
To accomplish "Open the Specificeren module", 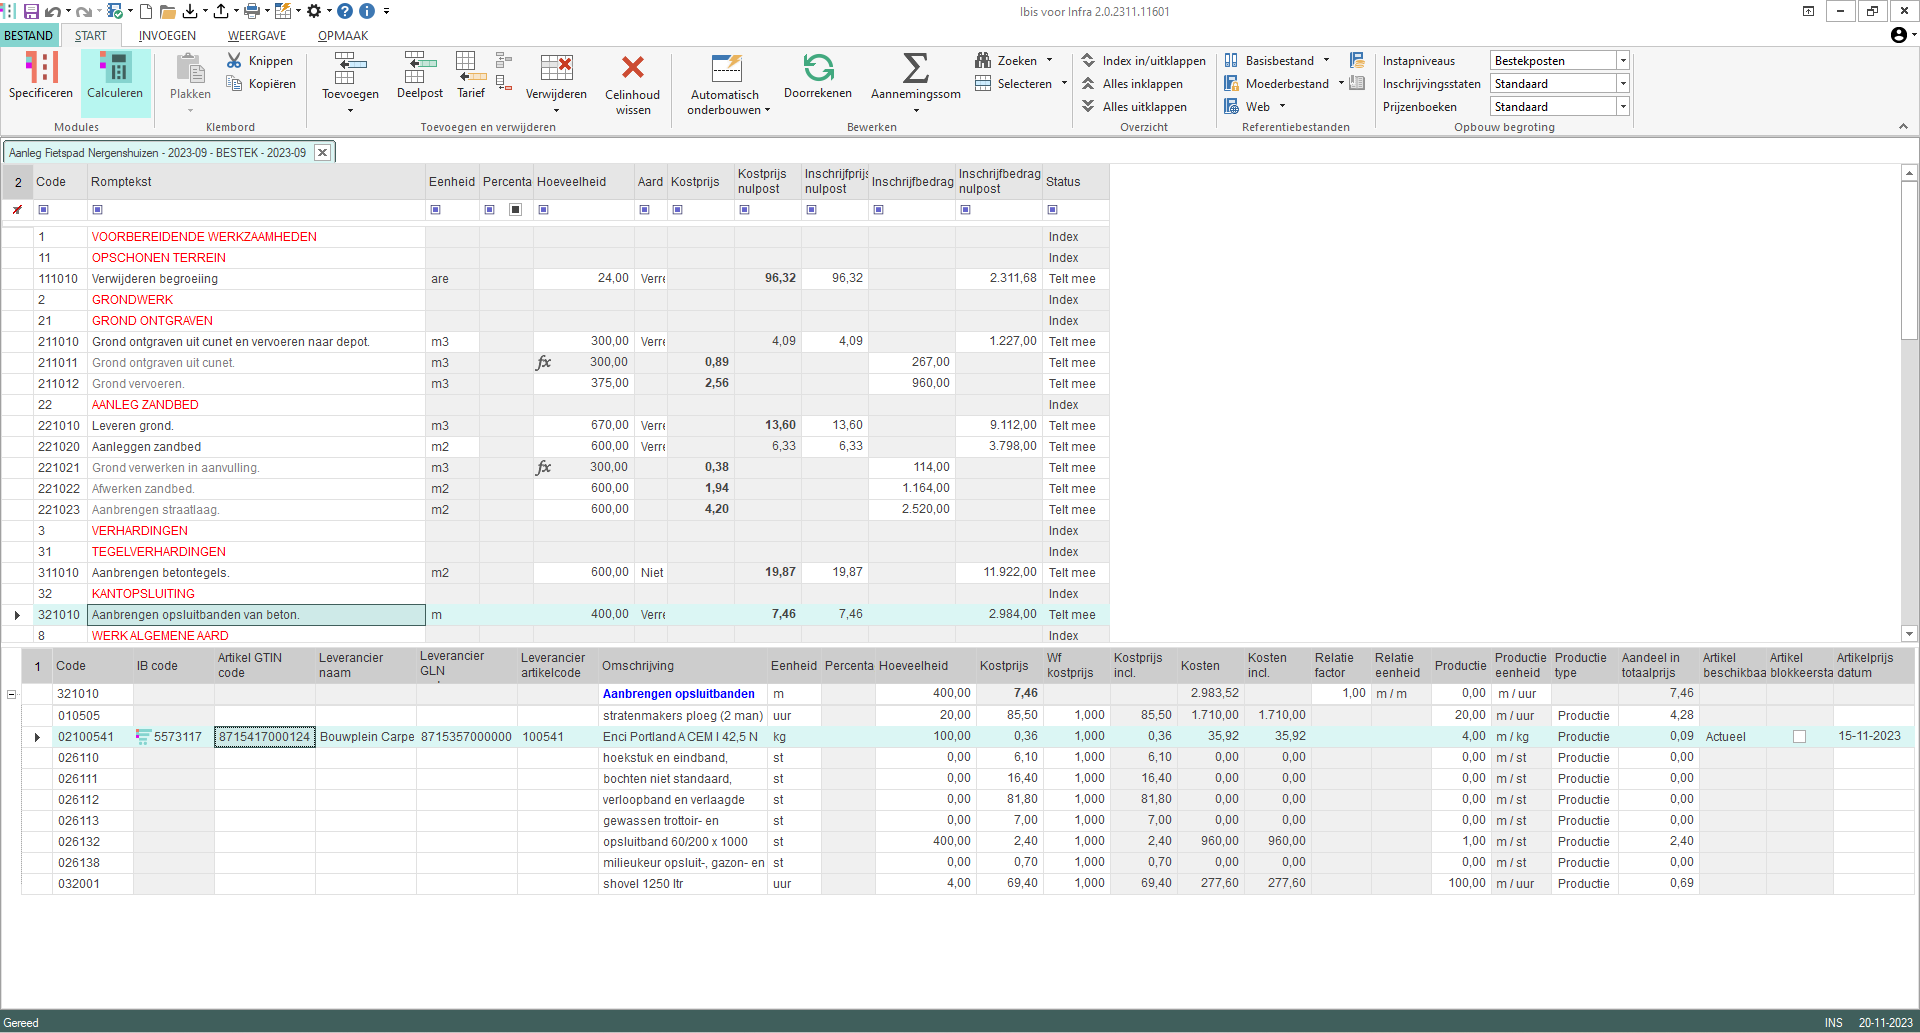I will [x=41, y=76].
